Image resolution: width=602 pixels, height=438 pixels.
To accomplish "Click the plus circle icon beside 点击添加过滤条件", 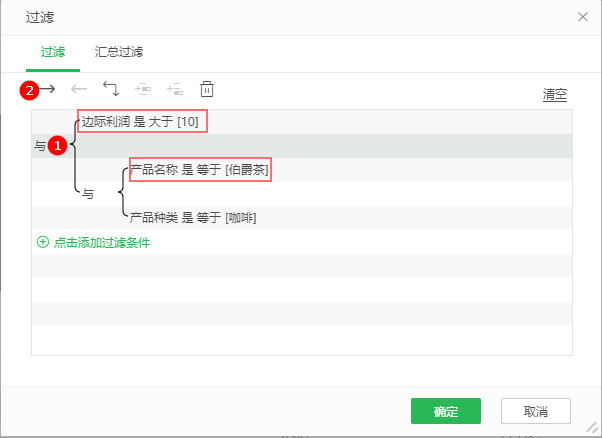I will coord(43,242).
